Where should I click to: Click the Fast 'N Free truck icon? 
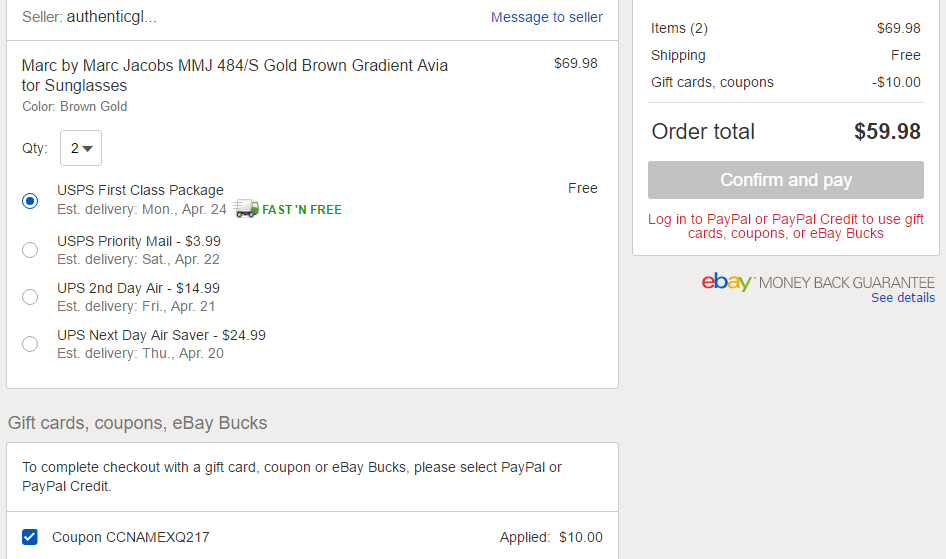pos(246,209)
